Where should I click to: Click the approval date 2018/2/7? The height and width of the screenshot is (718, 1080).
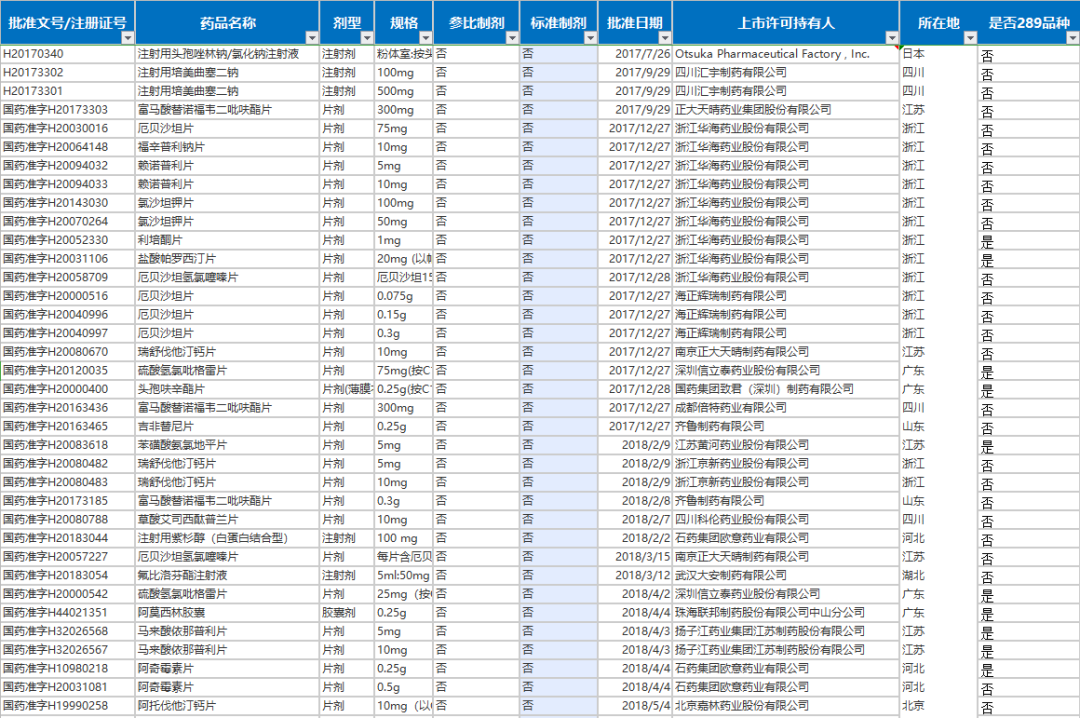[635, 520]
